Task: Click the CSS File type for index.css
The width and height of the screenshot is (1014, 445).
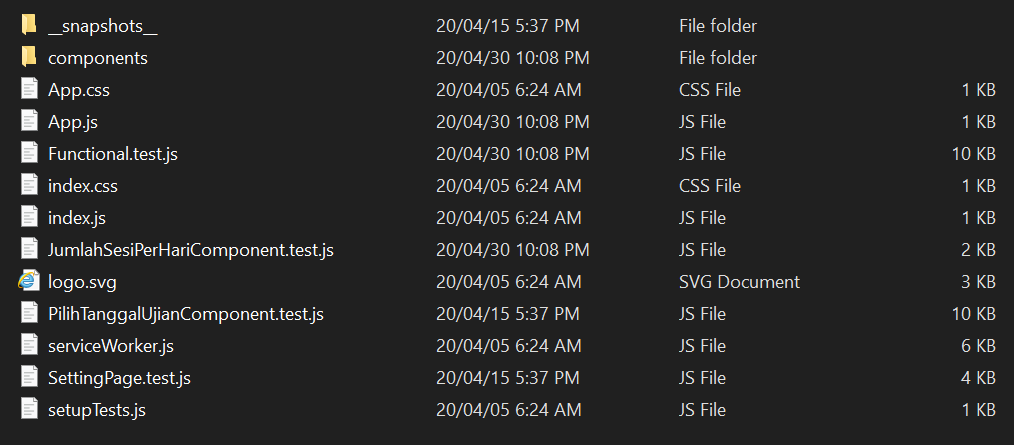Action: 709,186
